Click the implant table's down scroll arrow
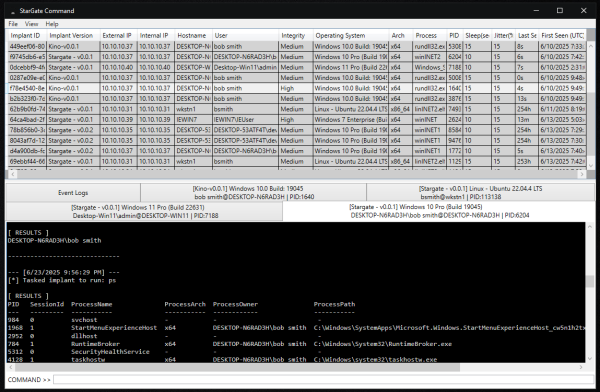This screenshot has height=392, width=600. 590,166
